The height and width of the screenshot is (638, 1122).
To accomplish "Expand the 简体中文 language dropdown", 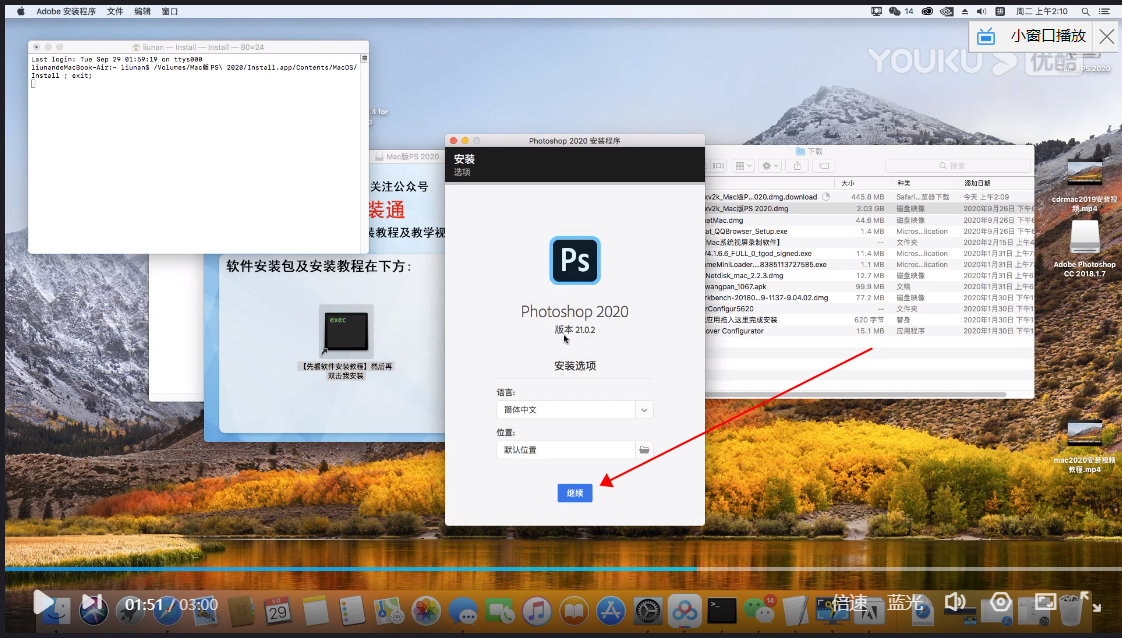I will [645, 410].
